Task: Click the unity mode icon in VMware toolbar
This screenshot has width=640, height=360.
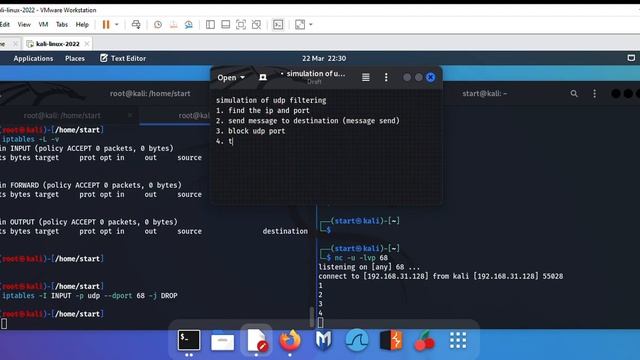Action: coord(256,25)
